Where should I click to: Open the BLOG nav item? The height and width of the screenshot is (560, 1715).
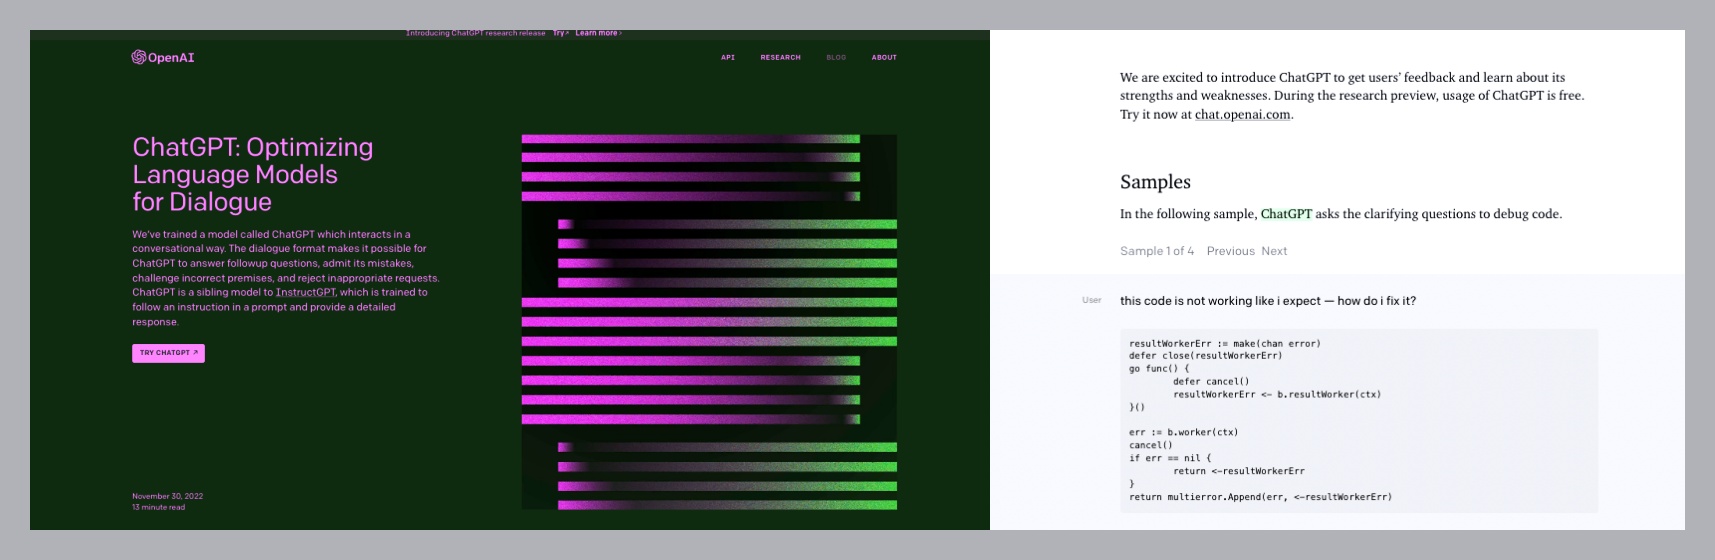coord(836,58)
